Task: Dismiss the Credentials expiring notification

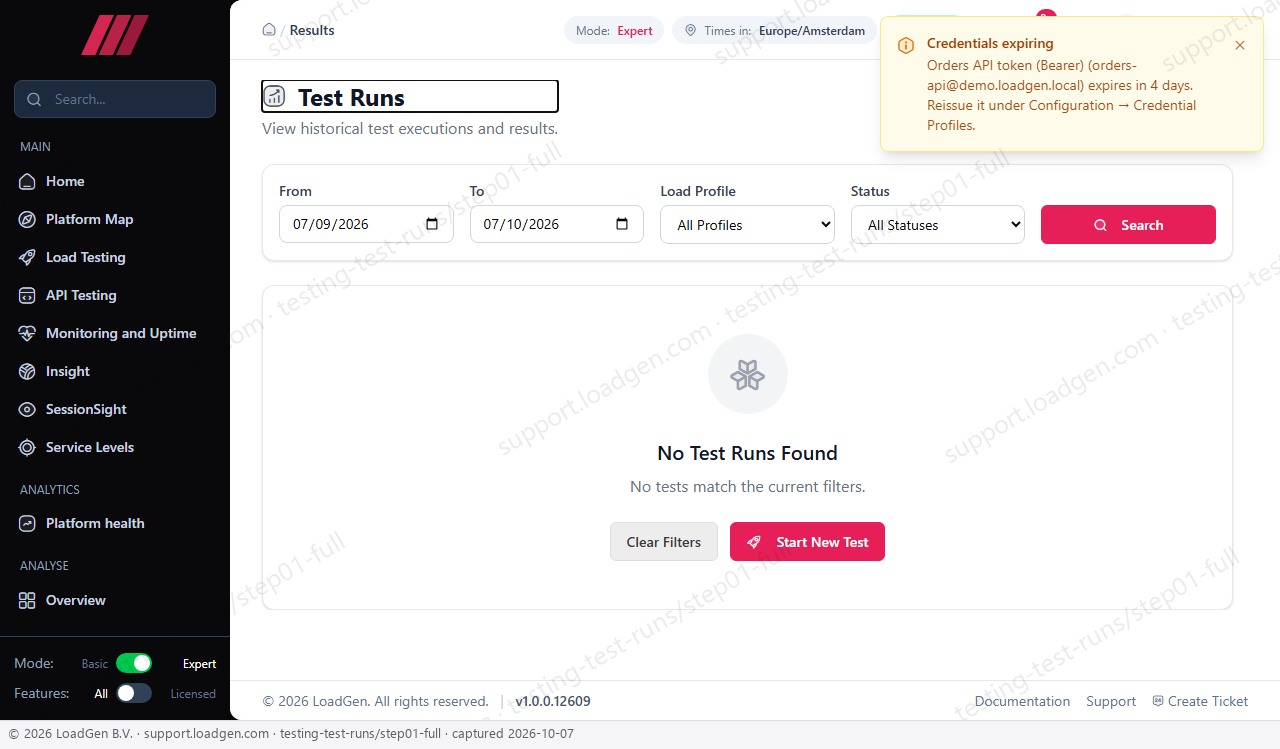Action: [x=1240, y=45]
